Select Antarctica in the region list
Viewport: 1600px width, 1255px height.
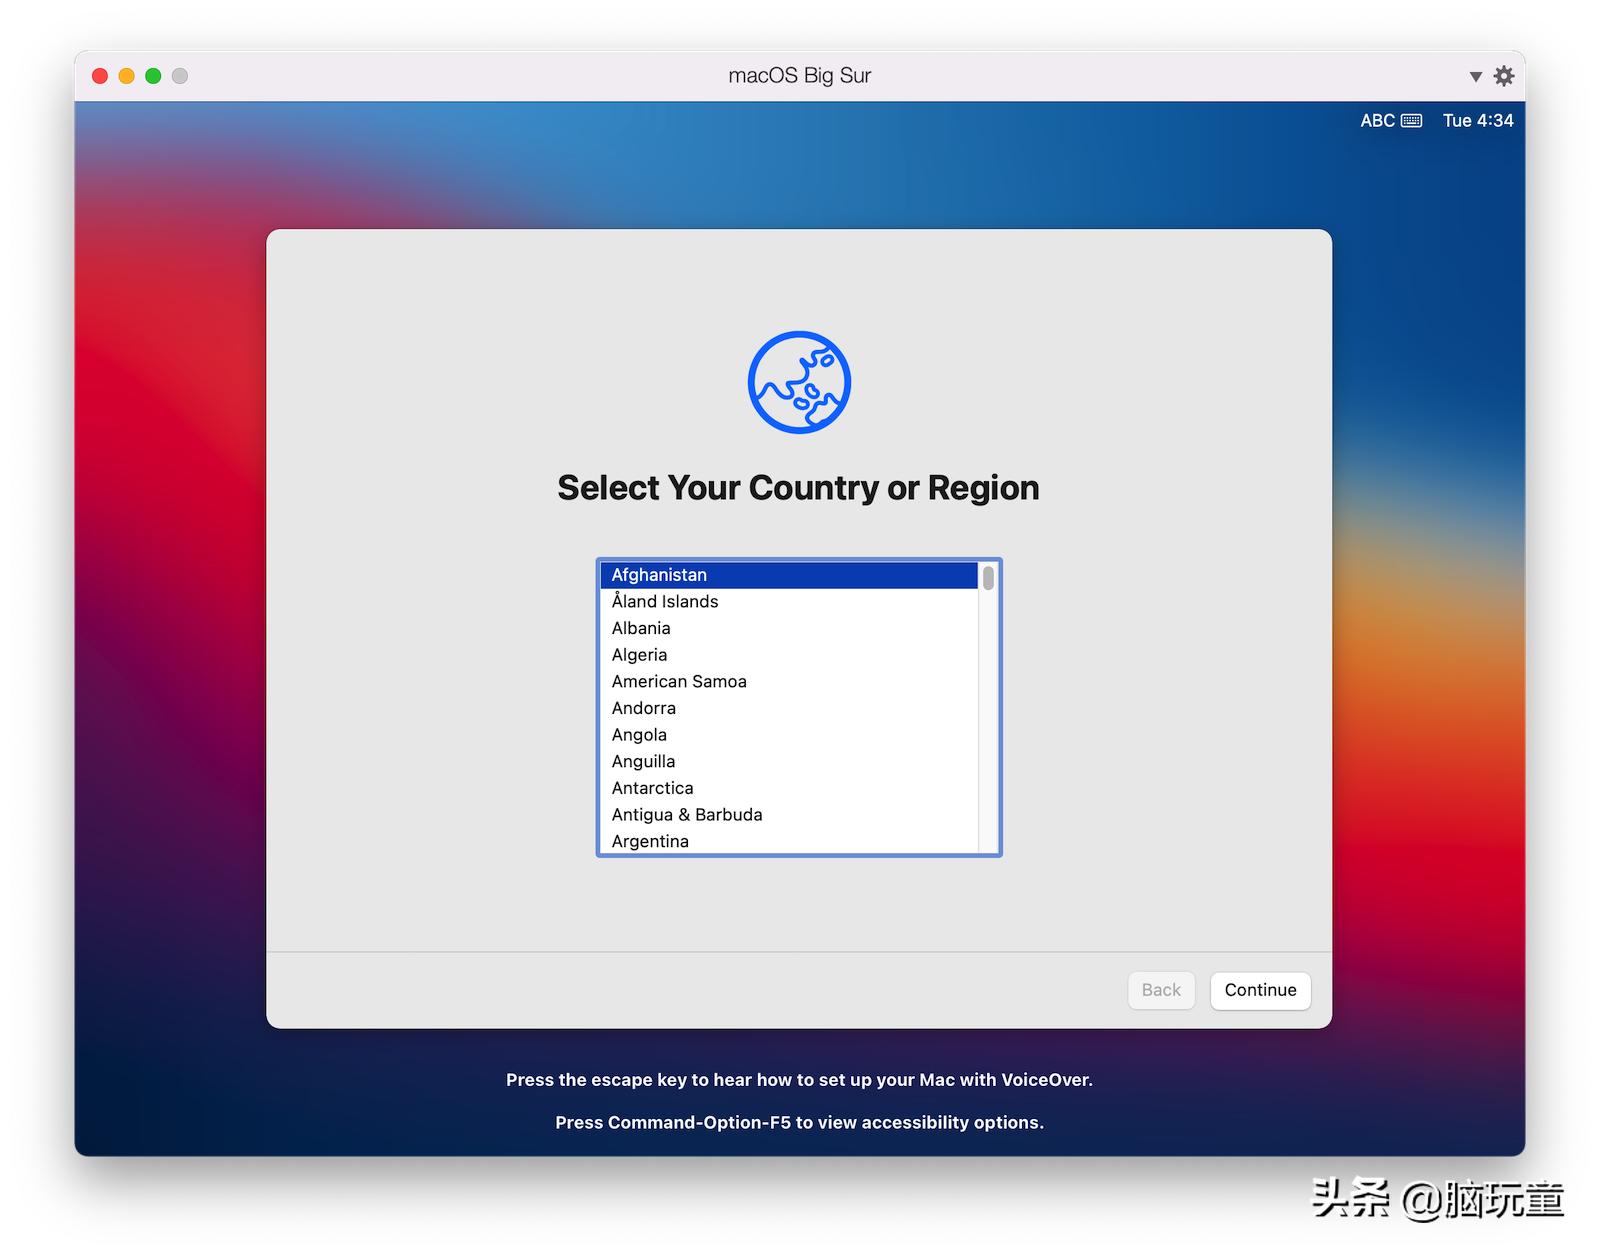(x=789, y=788)
